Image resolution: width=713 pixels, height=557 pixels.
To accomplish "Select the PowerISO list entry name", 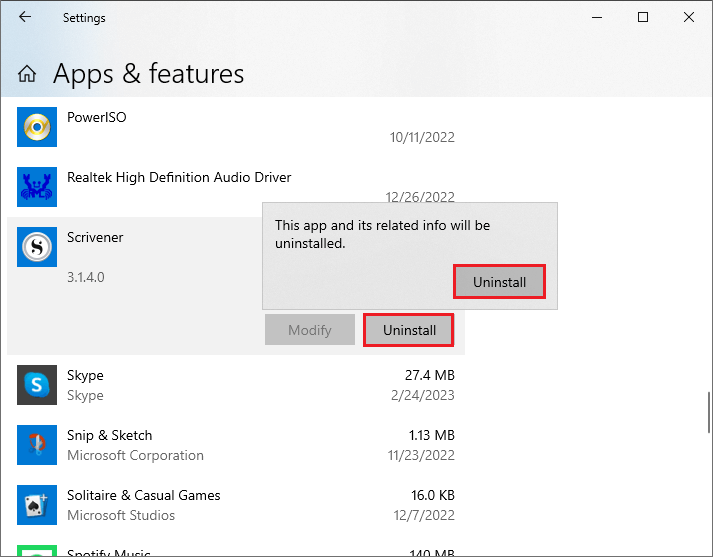I will tap(96, 117).
